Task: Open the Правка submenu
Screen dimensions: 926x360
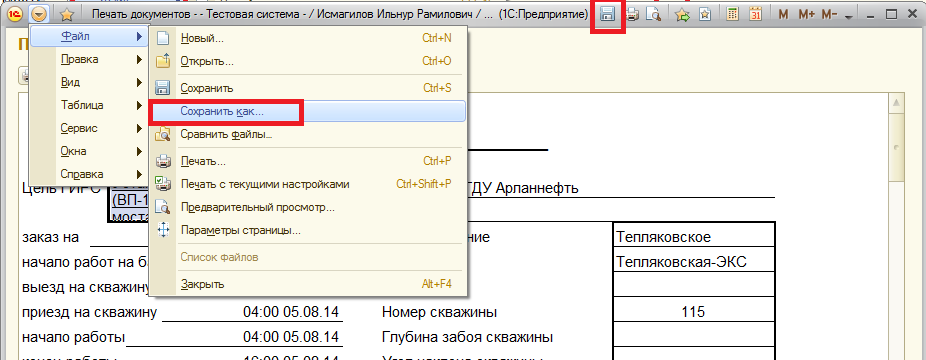Action: (88, 60)
